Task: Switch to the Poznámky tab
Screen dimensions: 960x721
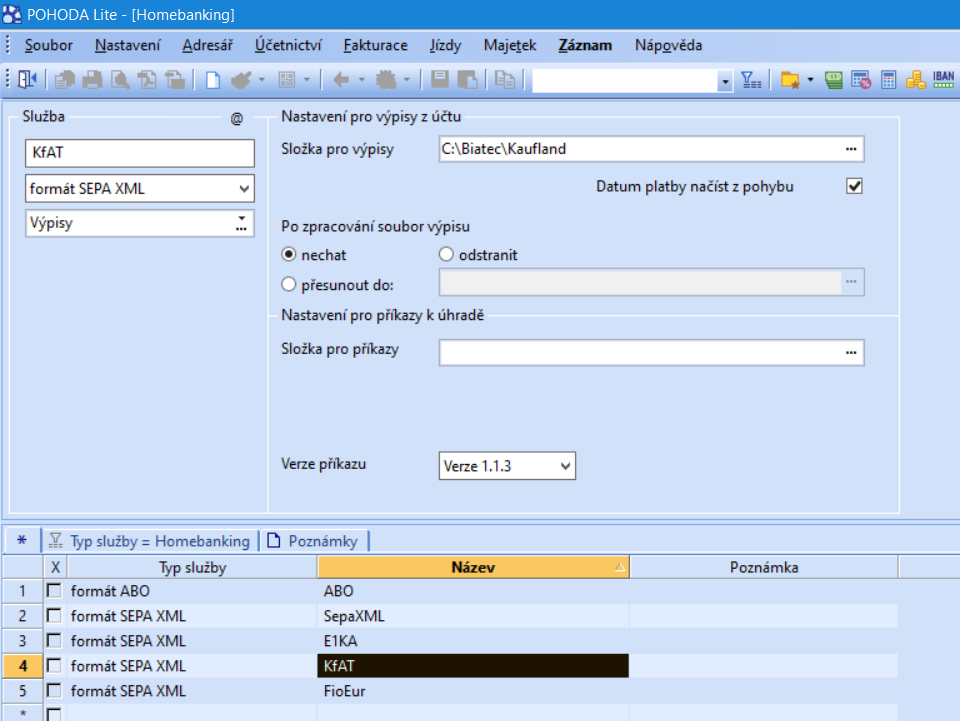Action: 314,541
